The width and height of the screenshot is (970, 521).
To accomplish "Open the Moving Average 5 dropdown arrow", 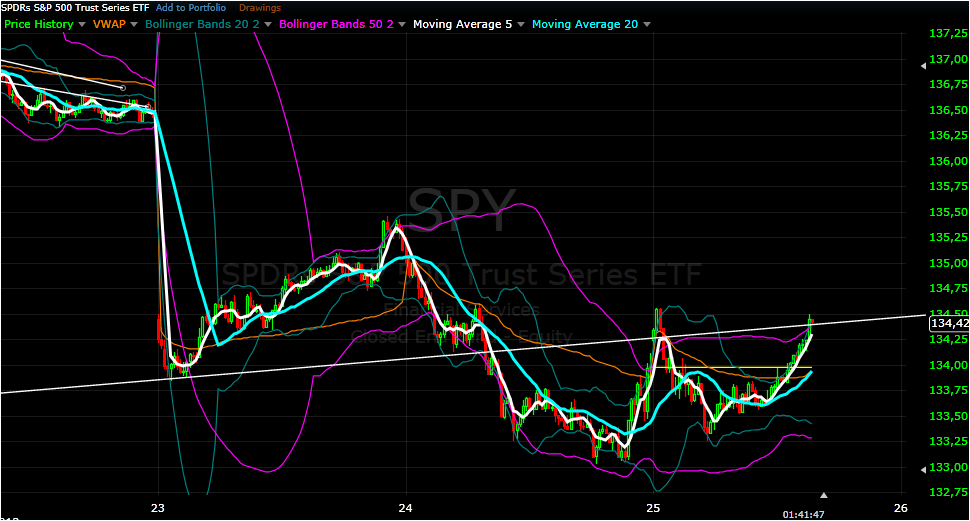I will 521,25.
